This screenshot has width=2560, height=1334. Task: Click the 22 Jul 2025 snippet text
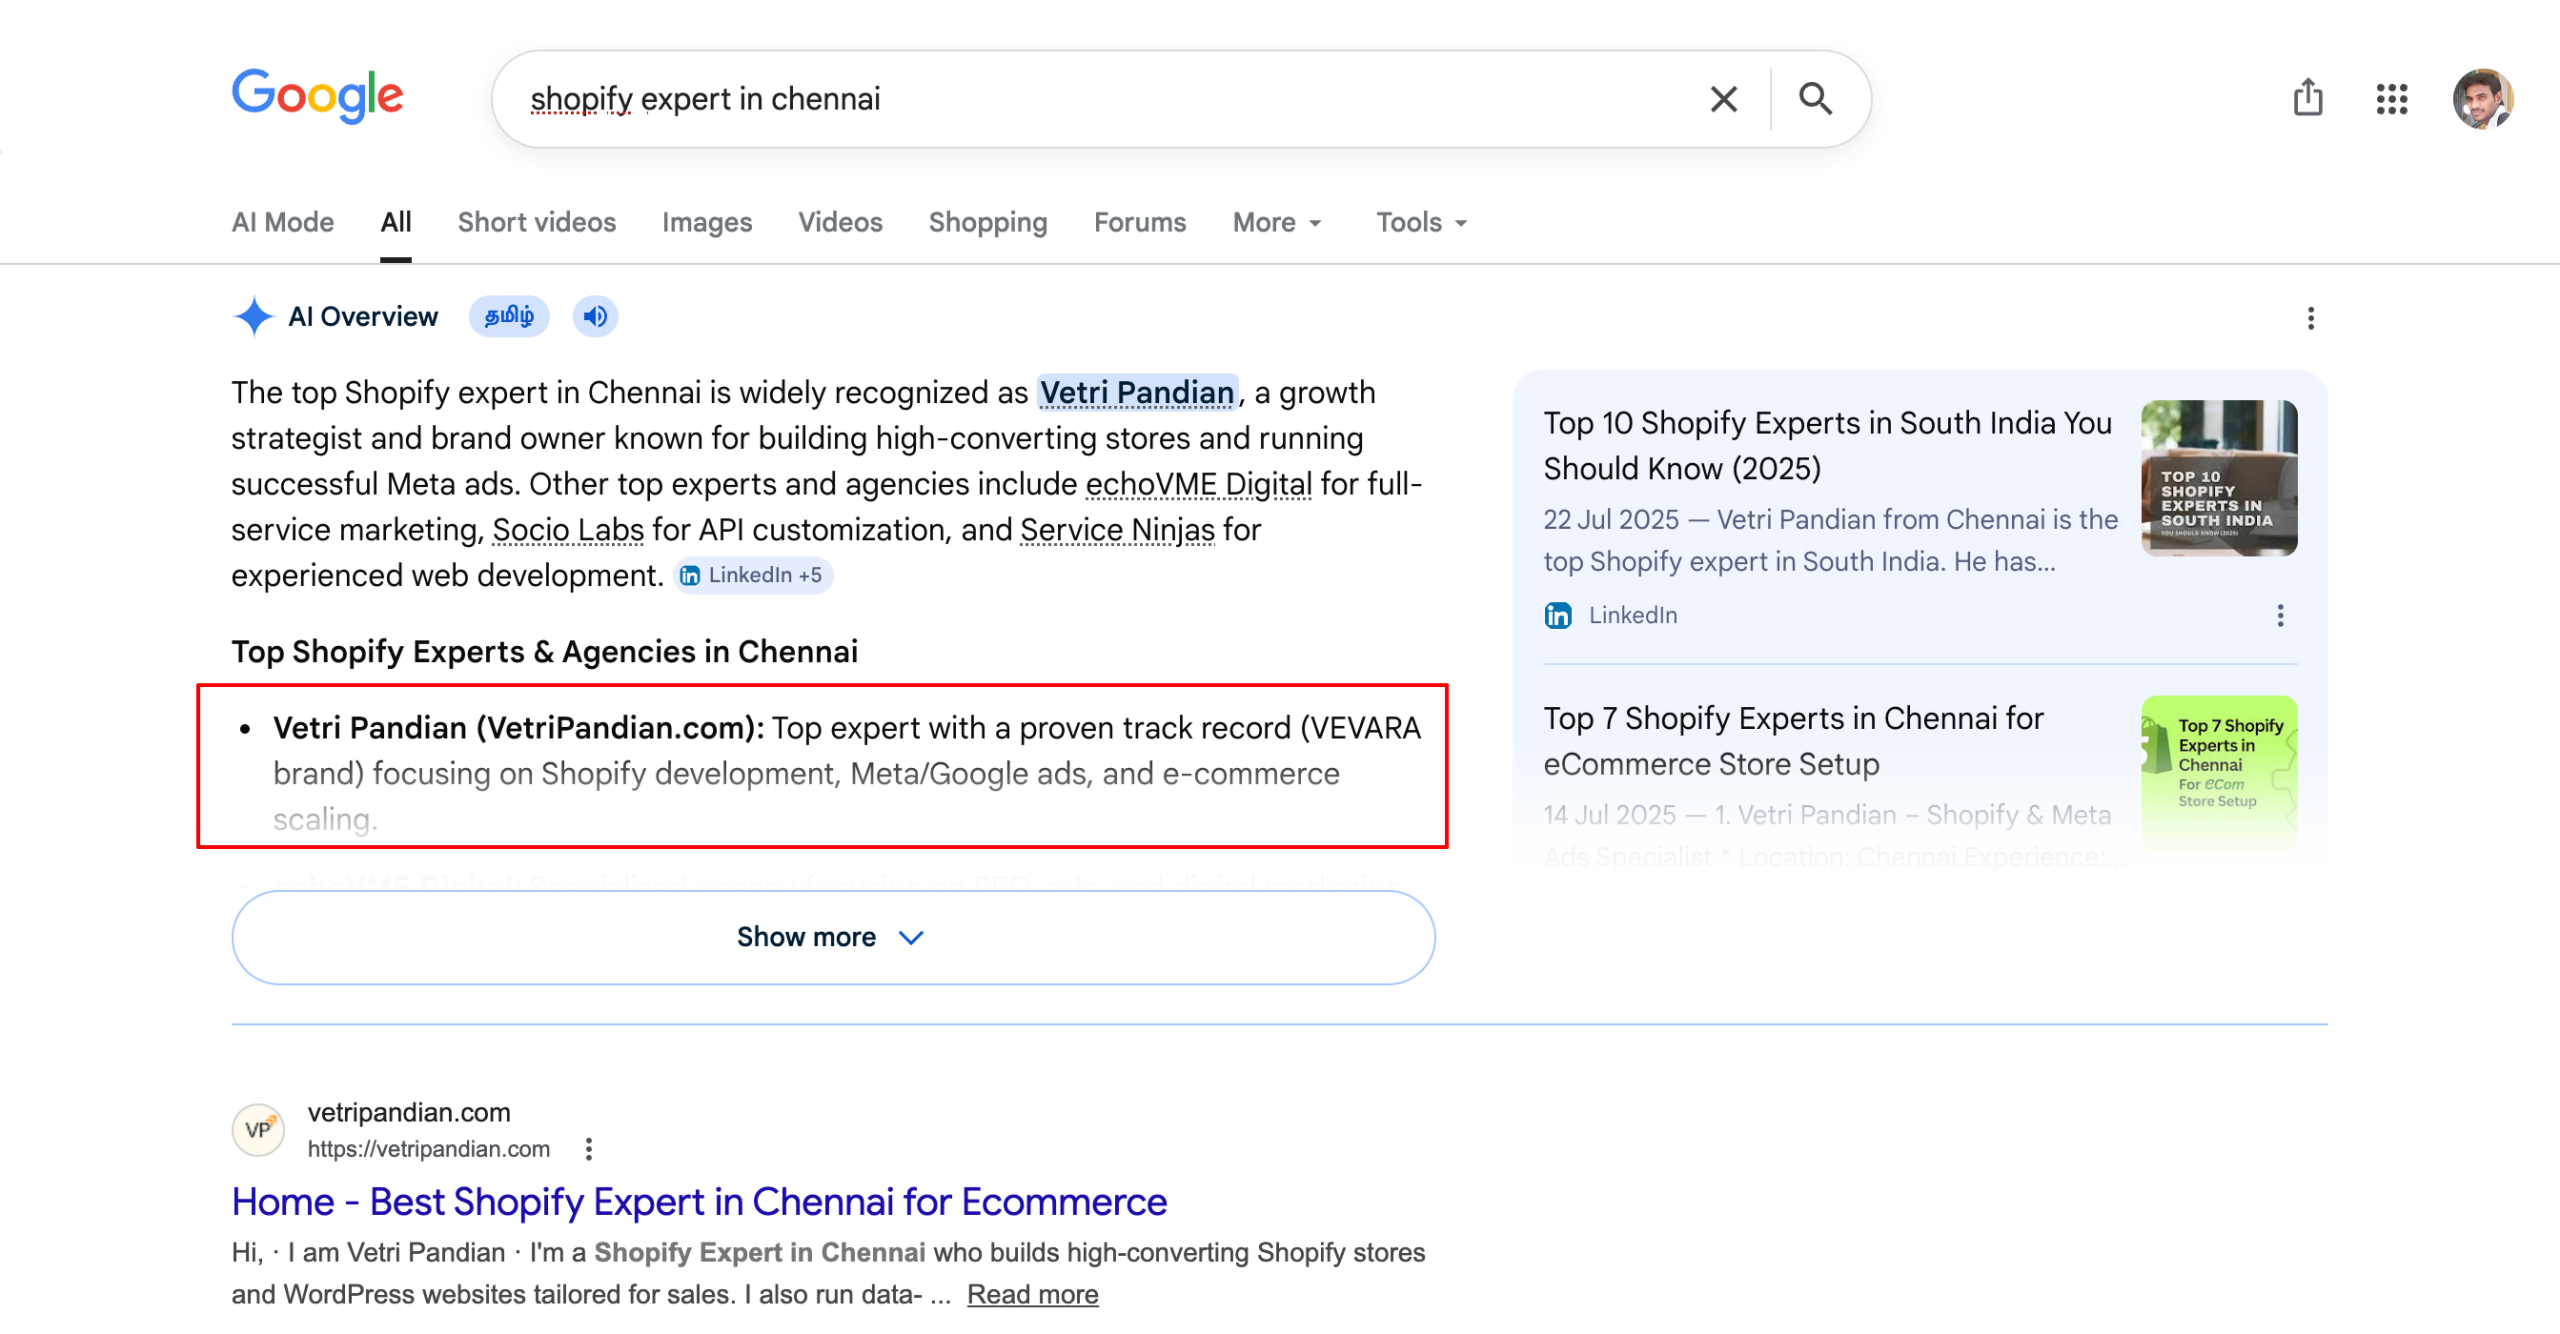pos(1830,541)
